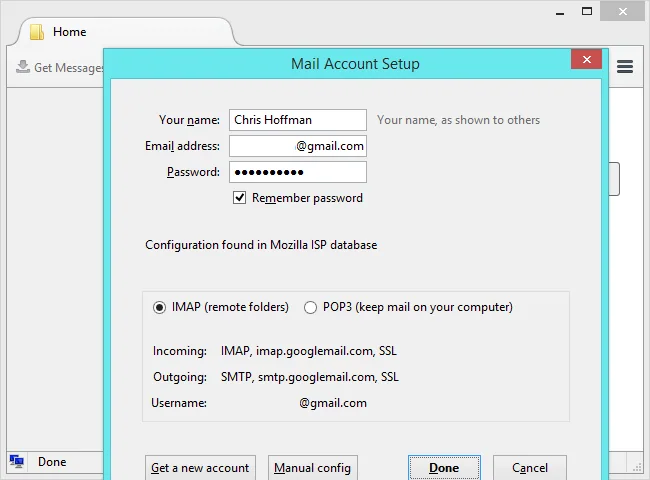Click the Password input field

point(298,172)
